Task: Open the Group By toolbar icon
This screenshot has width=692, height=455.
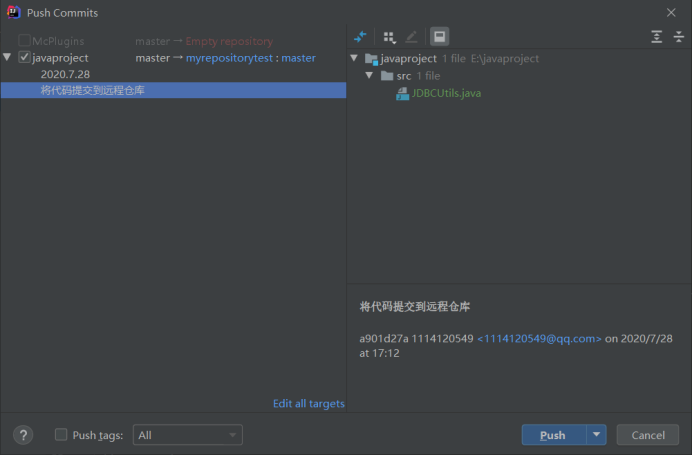Action: pyautogui.click(x=389, y=37)
